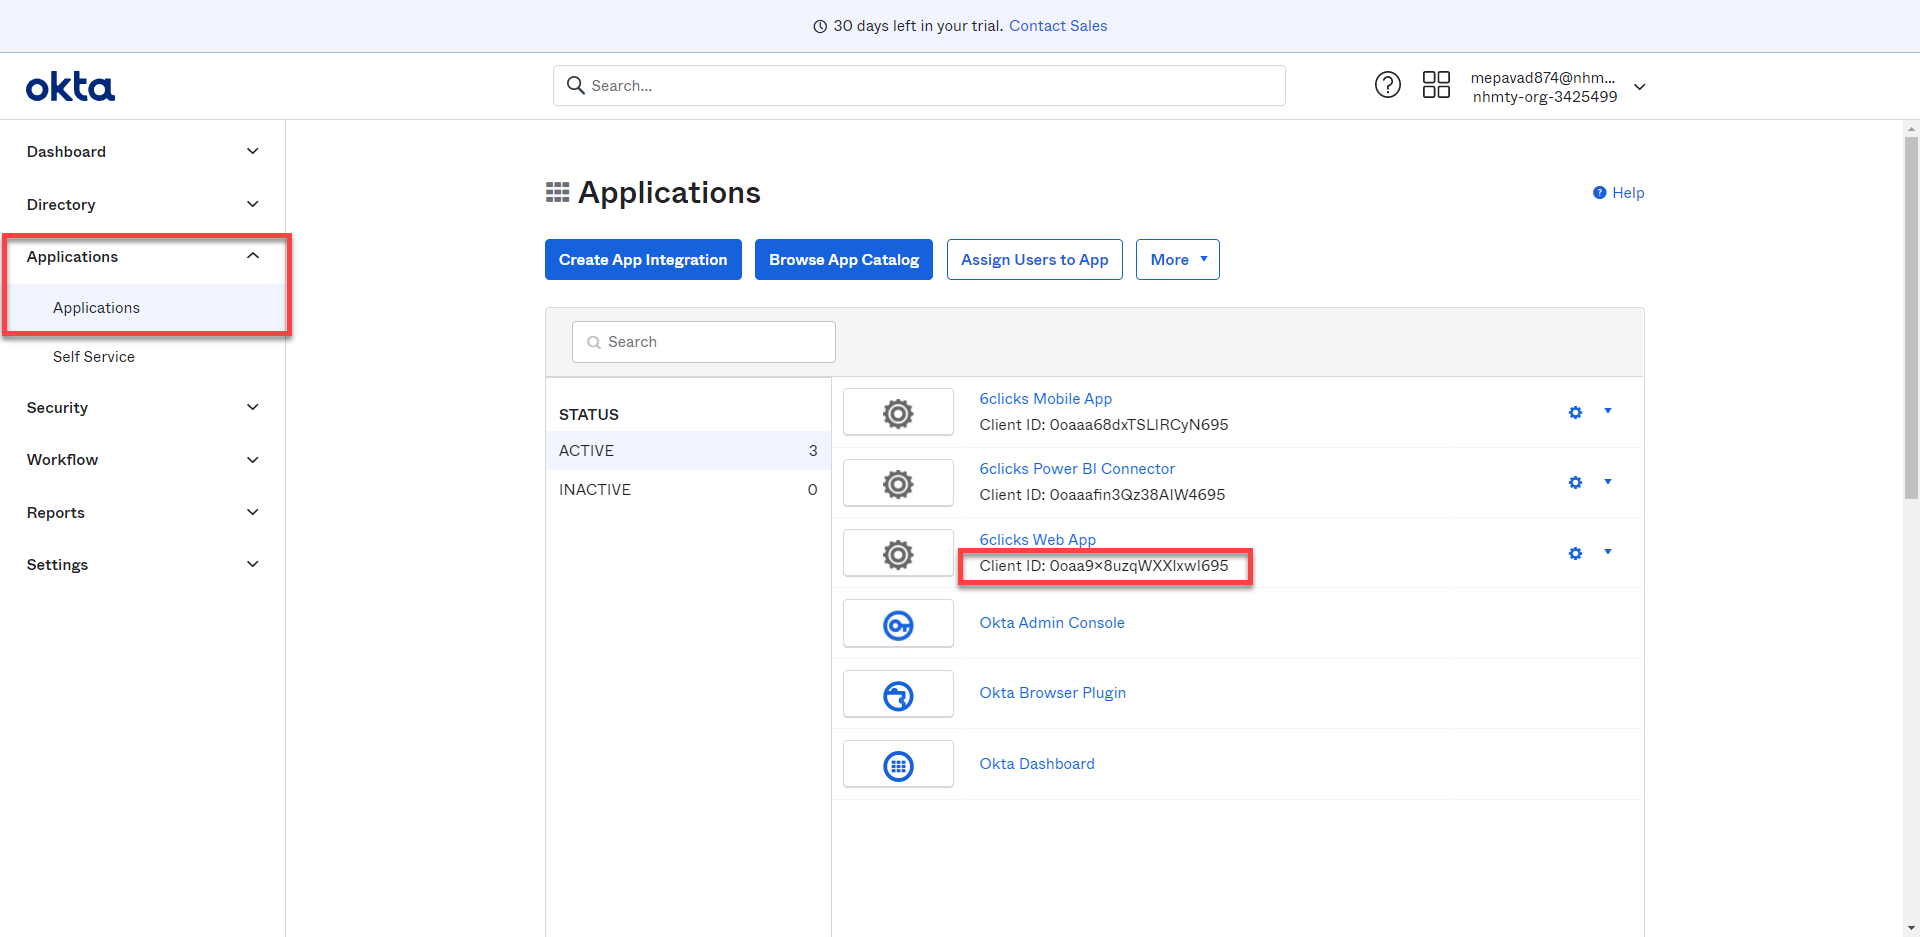Open the apps grid icon in header

pos(1436,85)
